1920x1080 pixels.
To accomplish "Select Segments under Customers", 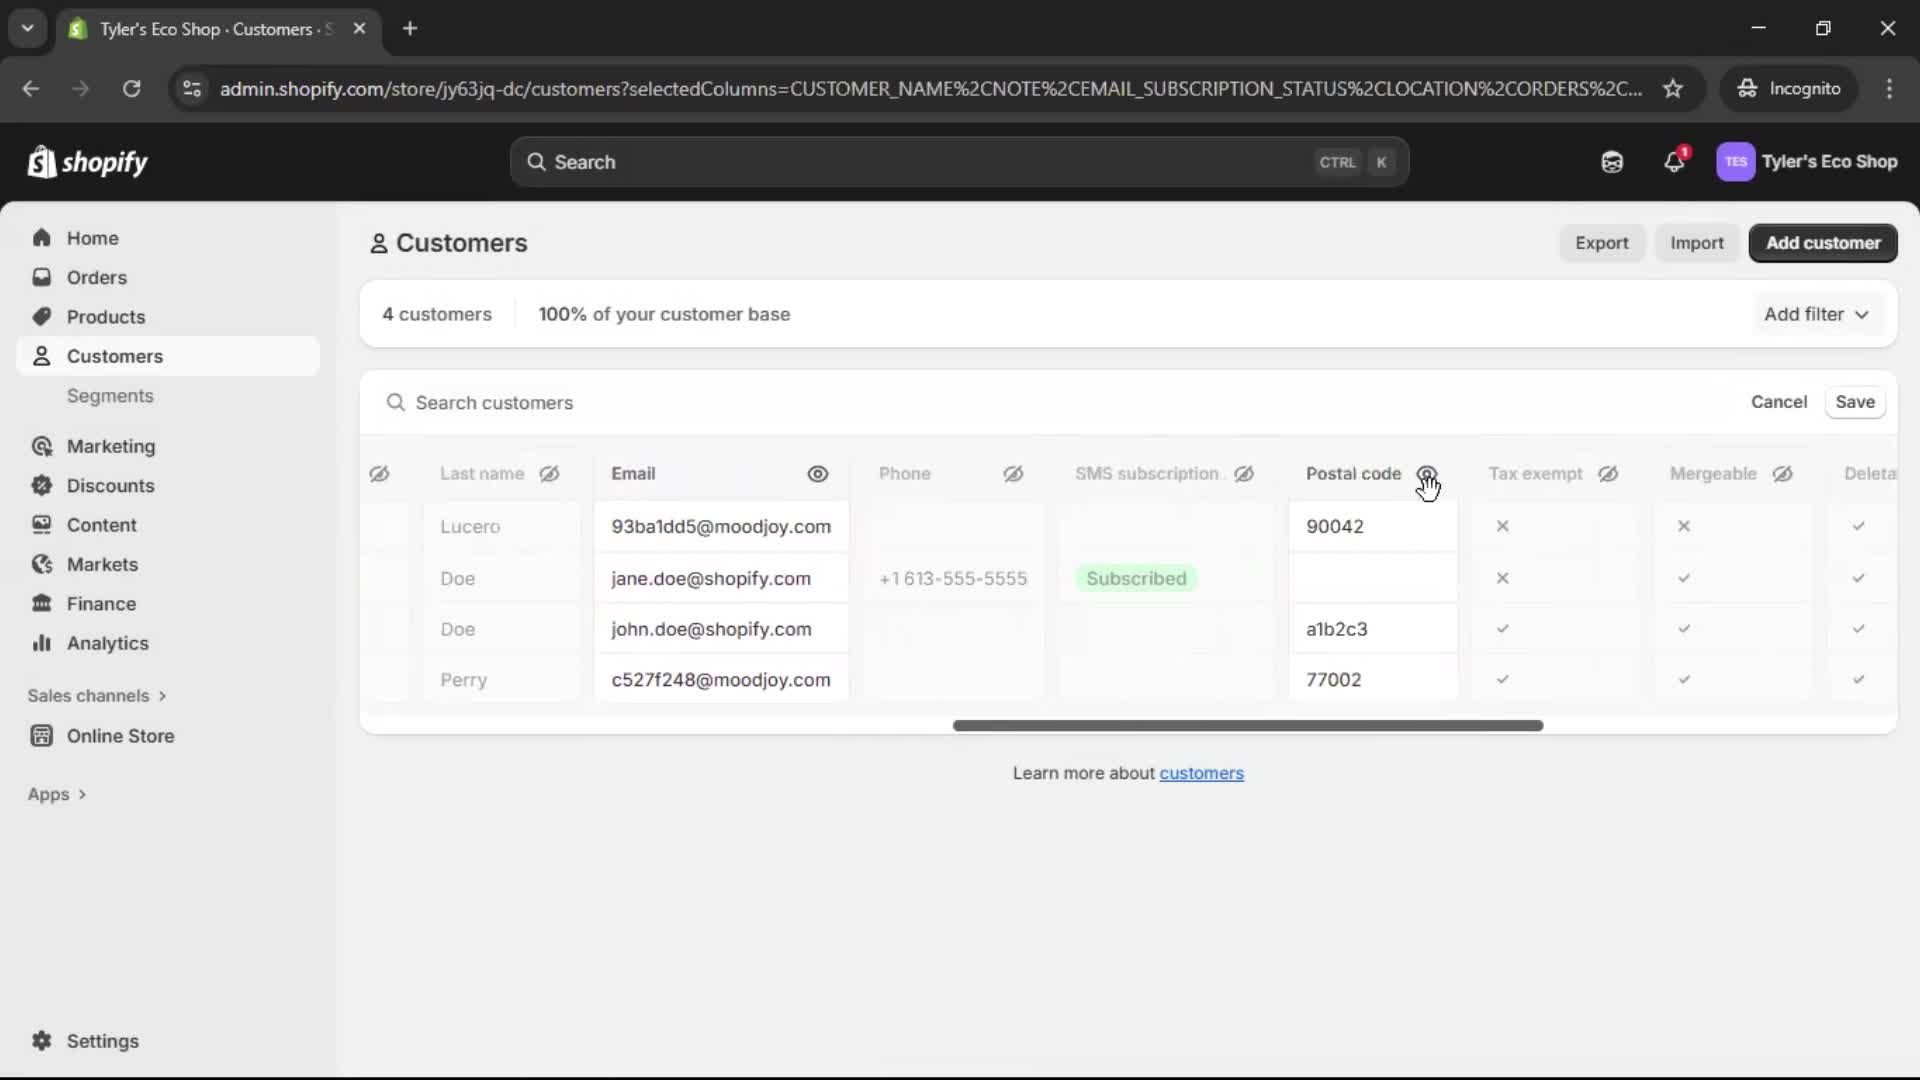I will (110, 395).
